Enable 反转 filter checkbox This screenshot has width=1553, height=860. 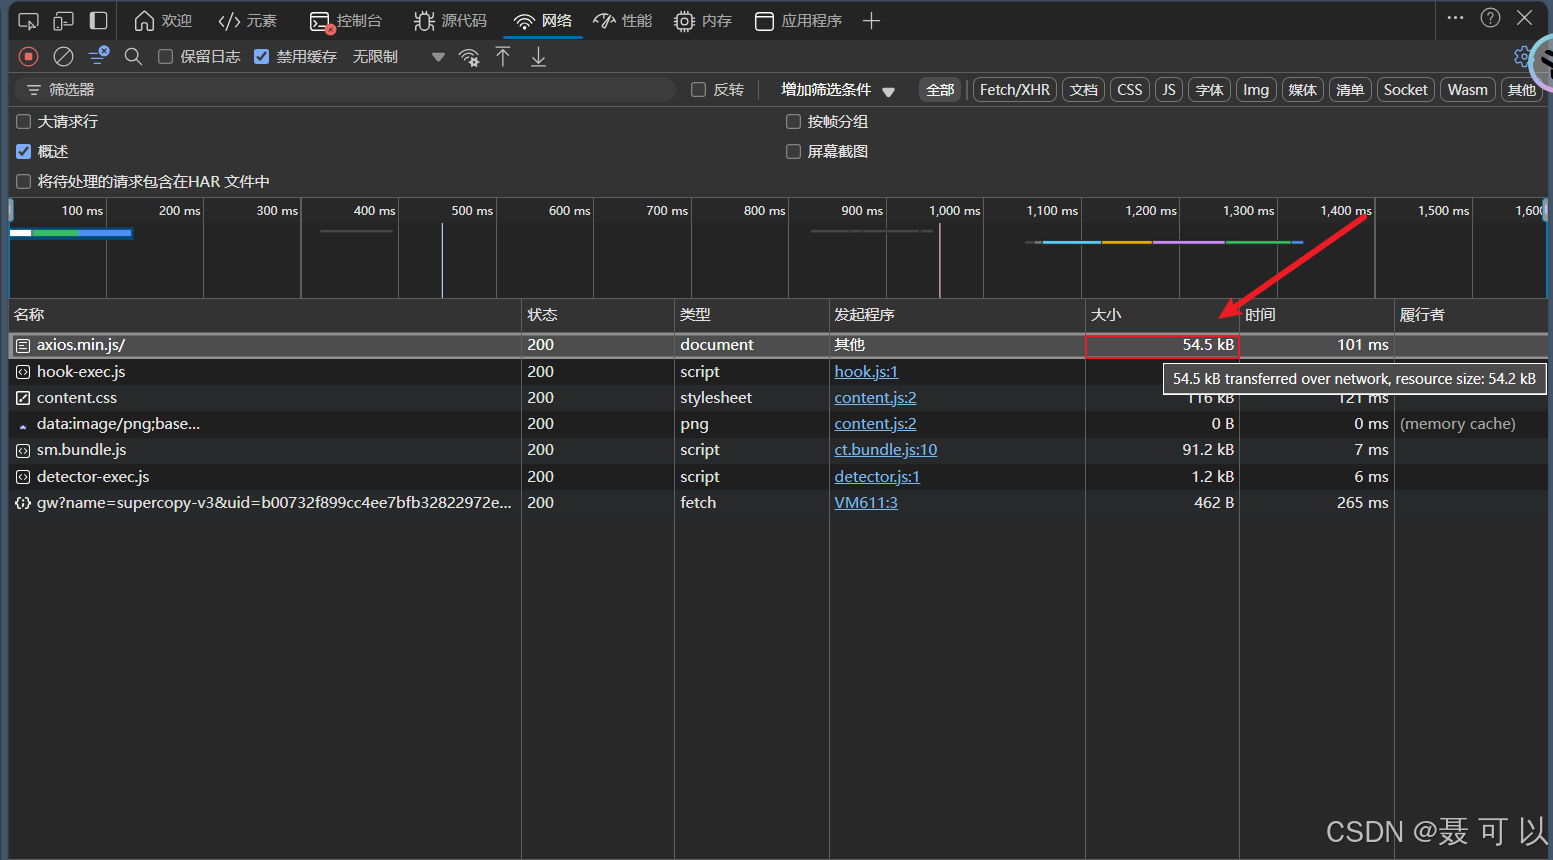tap(699, 90)
